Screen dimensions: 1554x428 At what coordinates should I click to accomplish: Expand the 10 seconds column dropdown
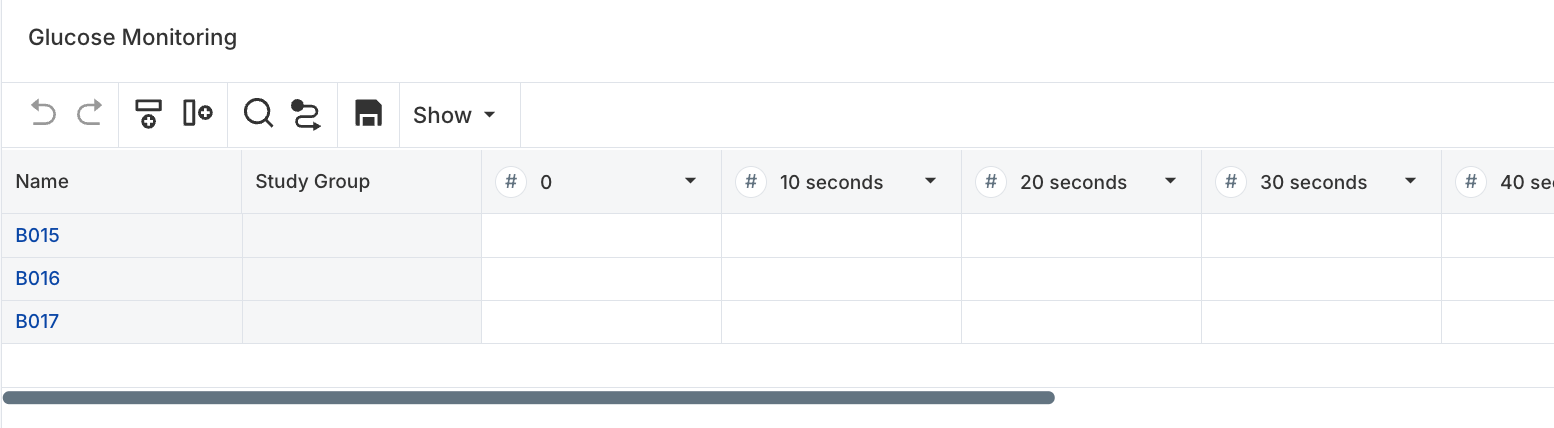click(x=930, y=182)
